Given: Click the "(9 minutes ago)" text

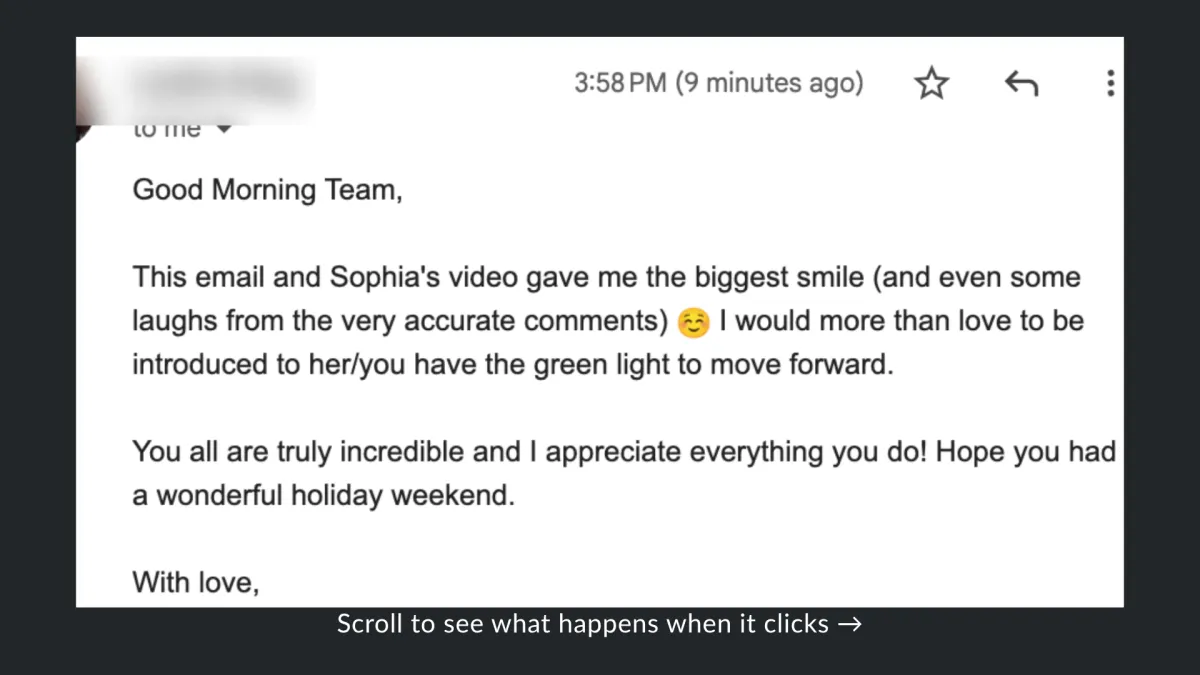Looking at the screenshot, I should point(769,83).
